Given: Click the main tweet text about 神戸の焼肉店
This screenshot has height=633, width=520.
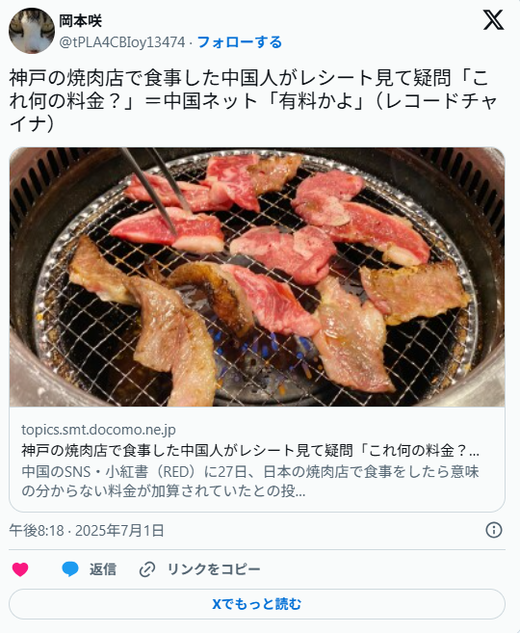Looking at the screenshot, I should point(252,101).
